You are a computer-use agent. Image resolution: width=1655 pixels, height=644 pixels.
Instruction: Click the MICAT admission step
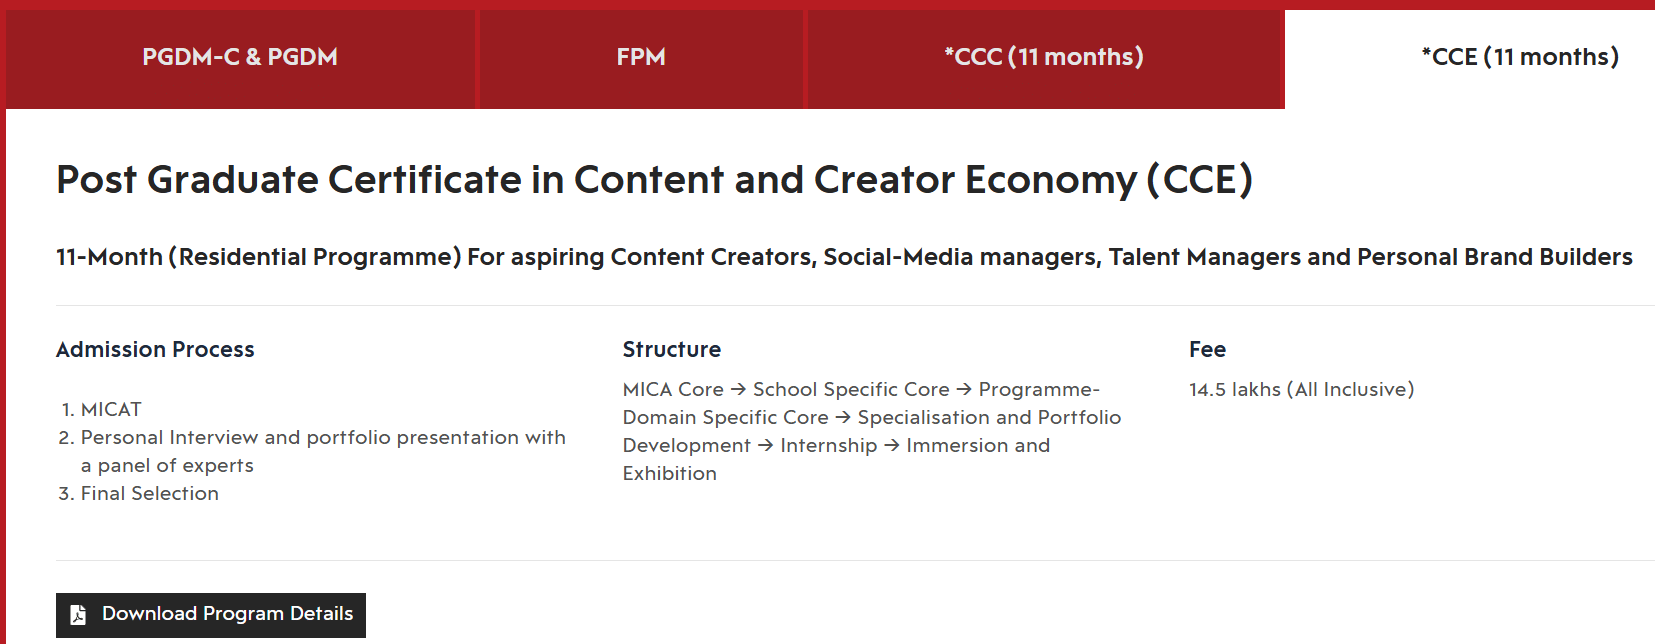click(x=111, y=410)
